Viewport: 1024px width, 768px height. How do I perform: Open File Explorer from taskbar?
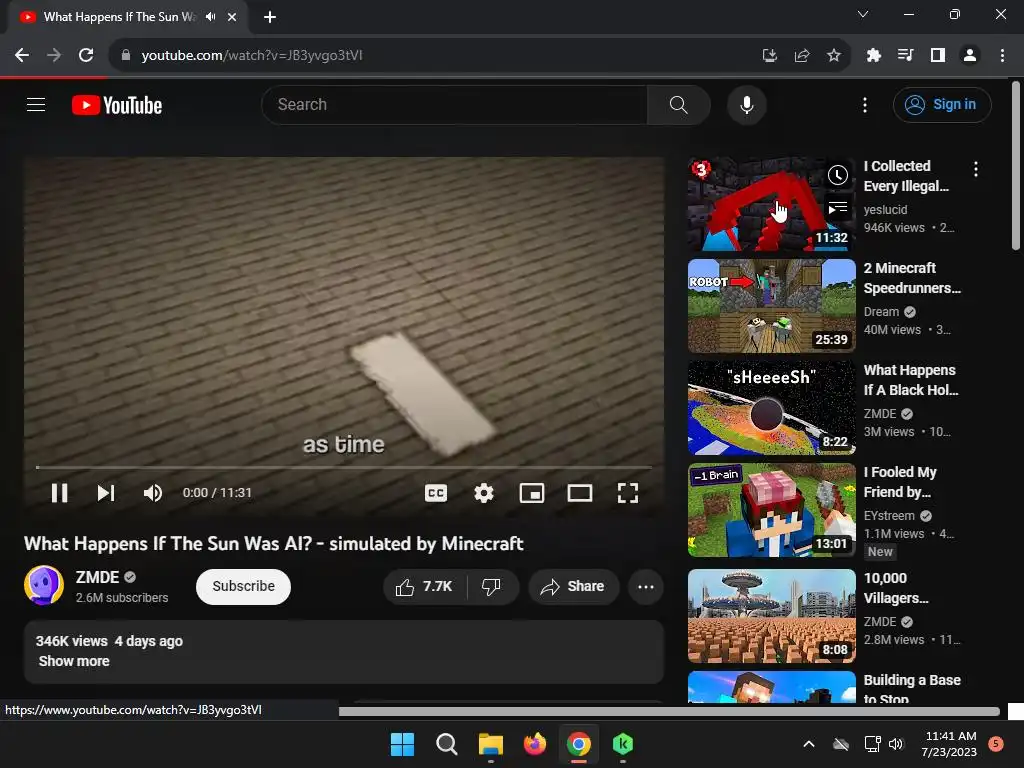tap(490, 744)
